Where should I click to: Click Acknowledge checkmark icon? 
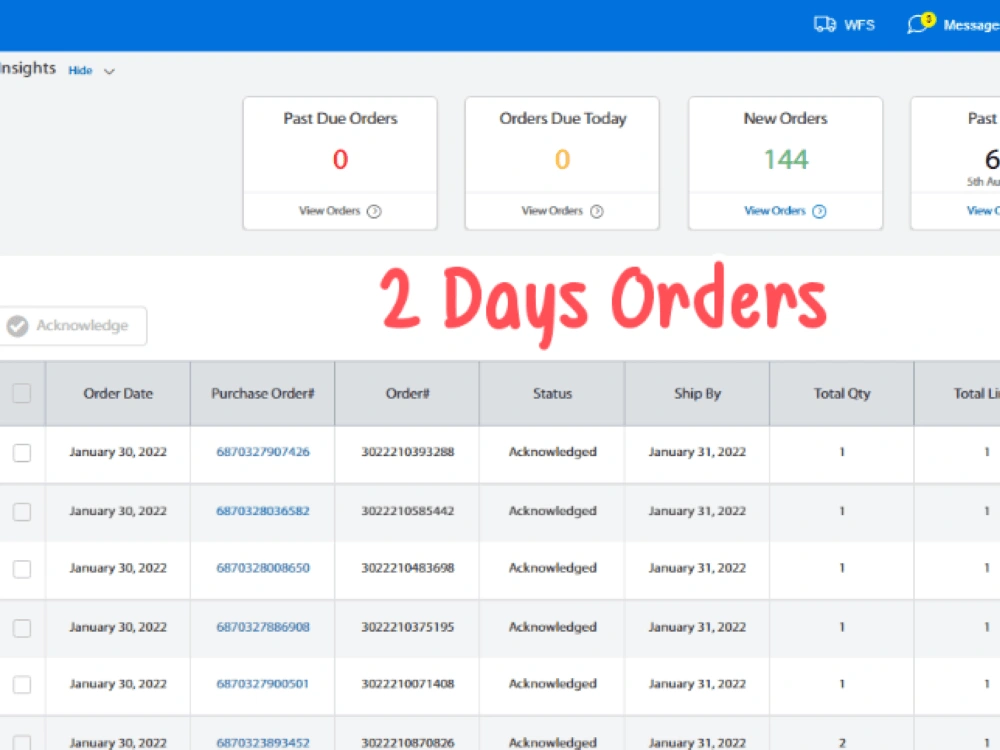pyautogui.click(x=18, y=326)
